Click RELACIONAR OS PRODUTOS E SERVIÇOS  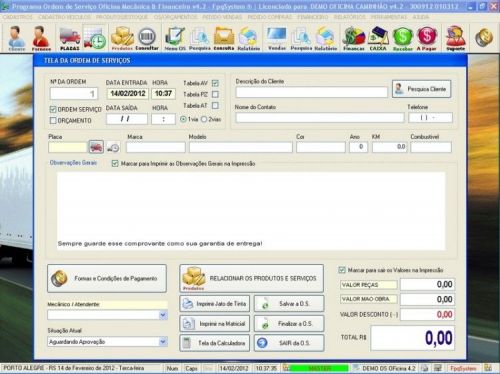[x=251, y=278]
